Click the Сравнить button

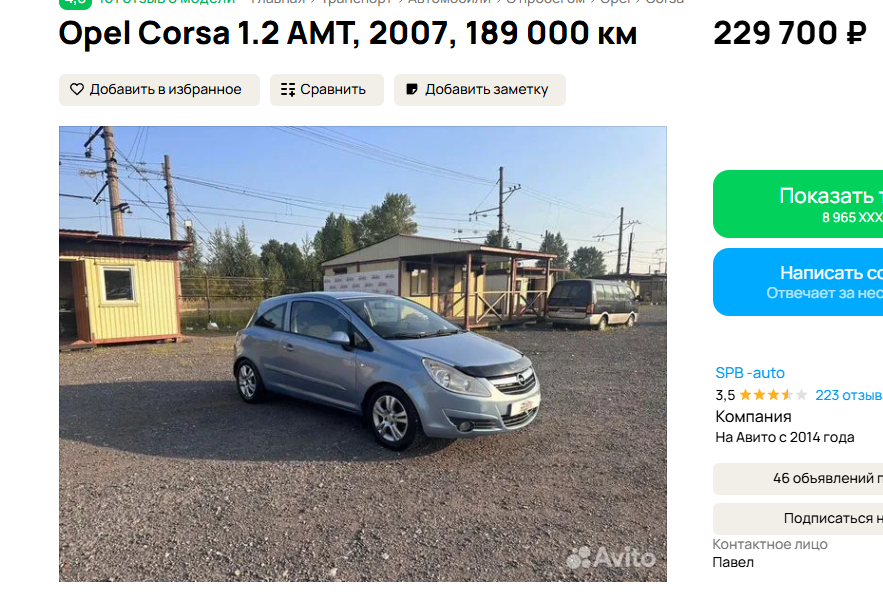[327, 90]
